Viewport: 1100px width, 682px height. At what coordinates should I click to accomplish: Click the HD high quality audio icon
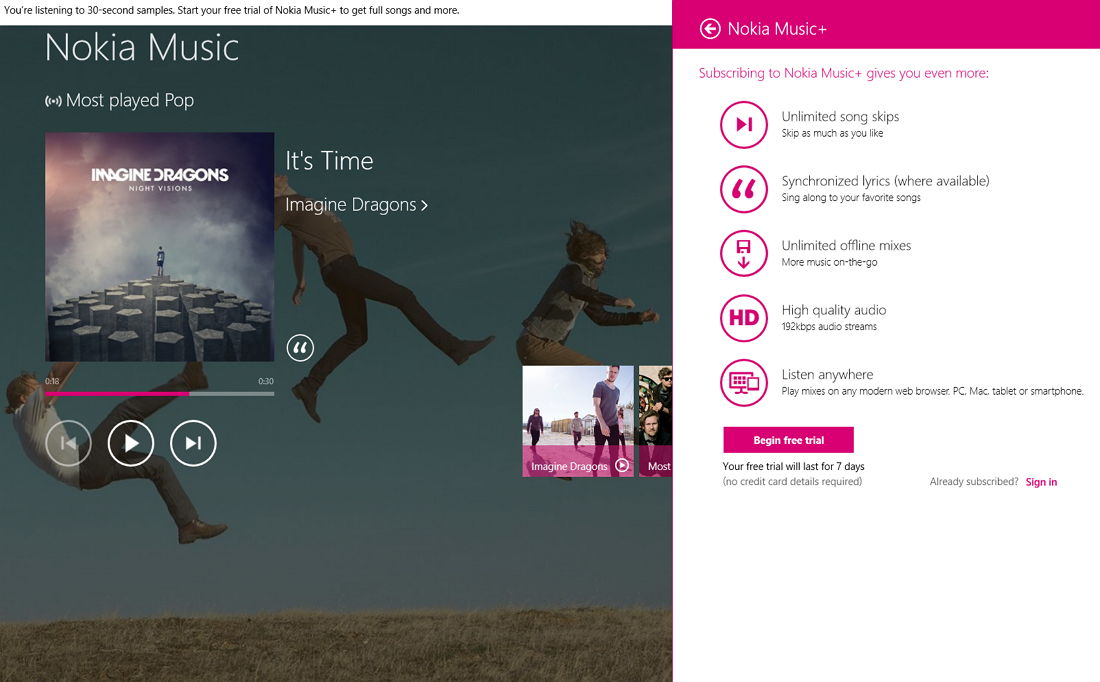[744, 318]
